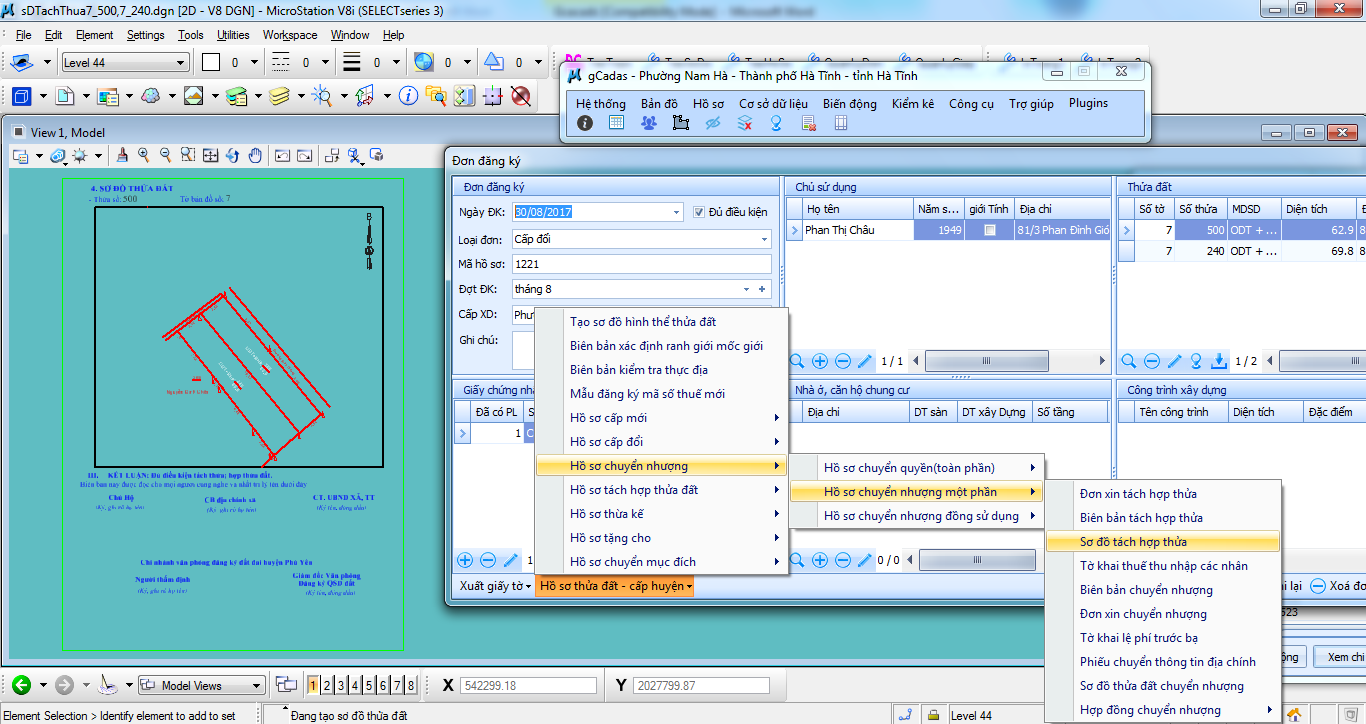Click the Mã hồ sơ input field
Screen dimensions: 1366x724
pos(640,265)
